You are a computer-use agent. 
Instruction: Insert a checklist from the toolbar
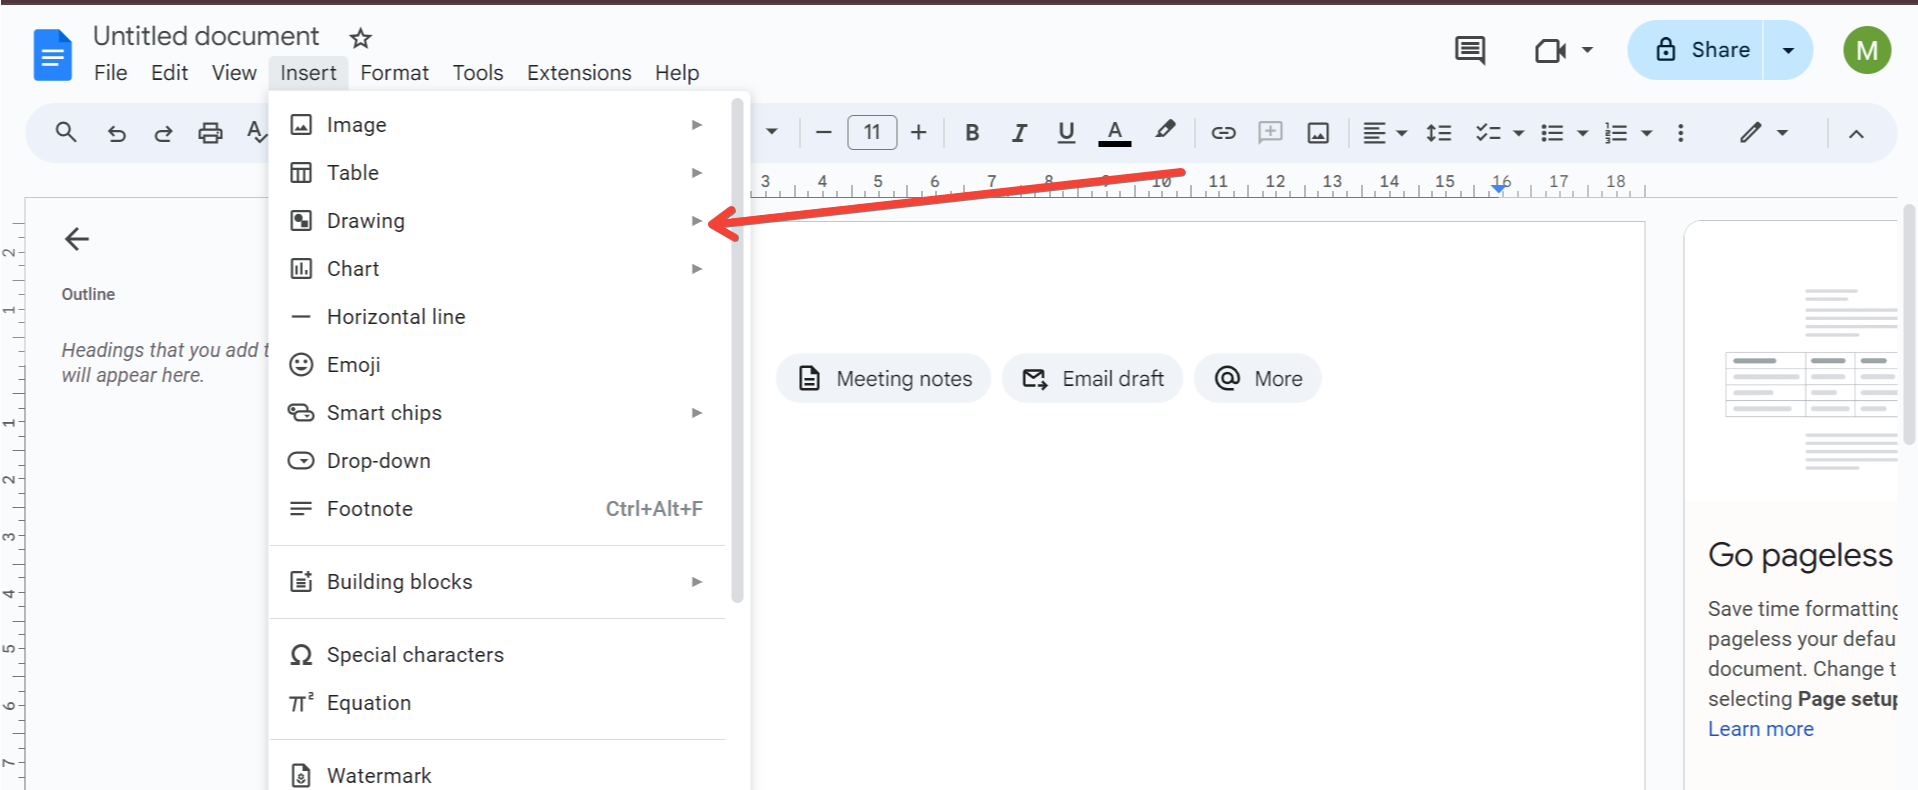pos(1488,133)
